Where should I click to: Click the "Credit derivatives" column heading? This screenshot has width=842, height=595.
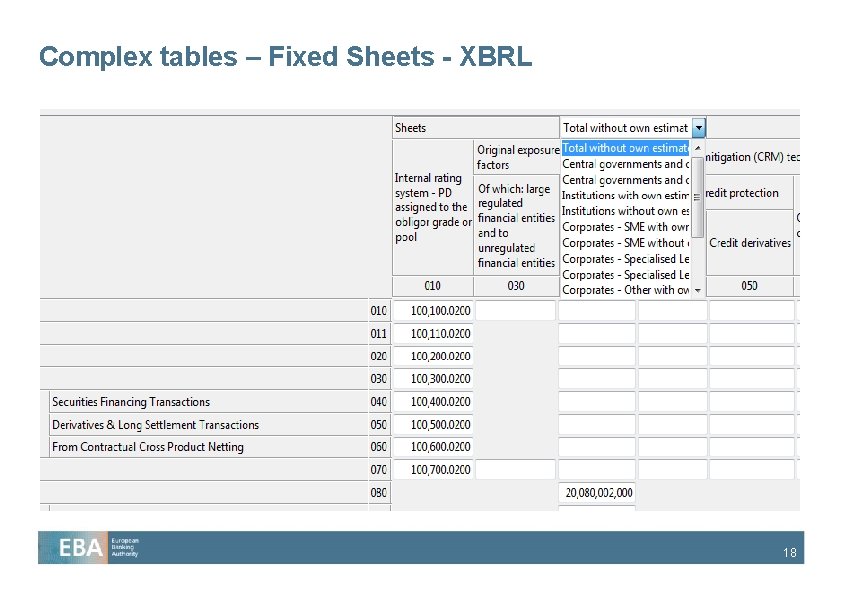point(750,241)
